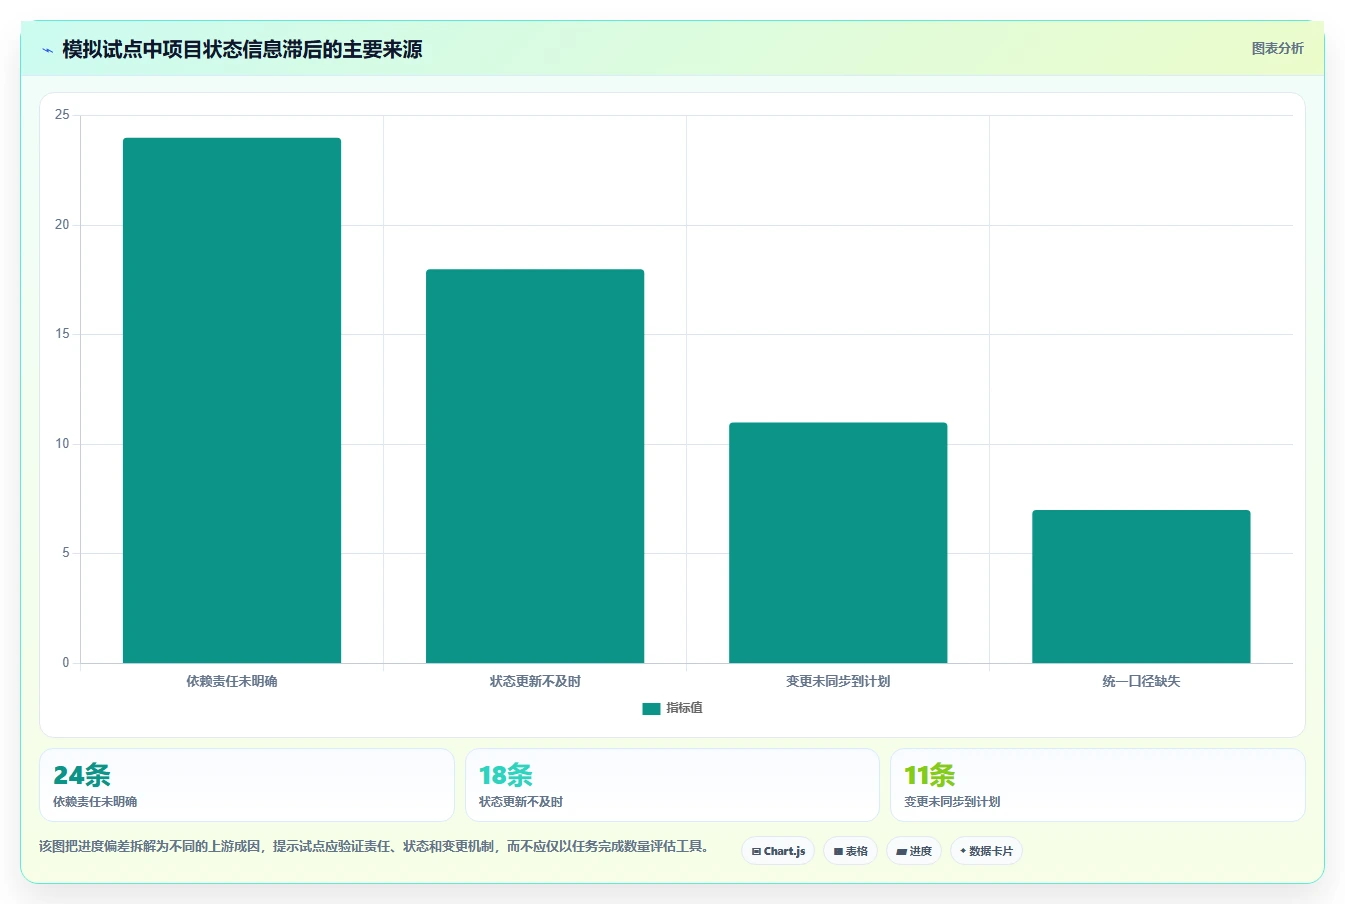
Task: Open the 11条 stat card
Action: tap(1098, 785)
